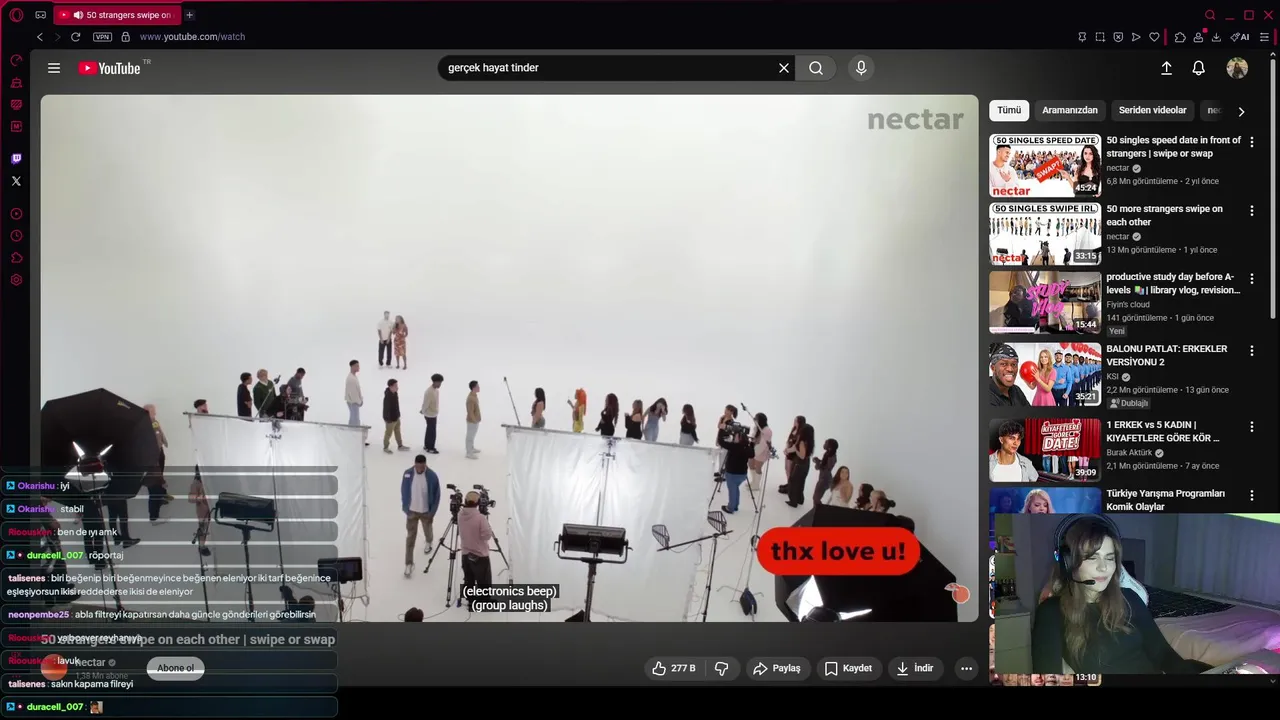Toggle the VPN badge
This screenshot has width=1280, height=720.
click(102, 37)
